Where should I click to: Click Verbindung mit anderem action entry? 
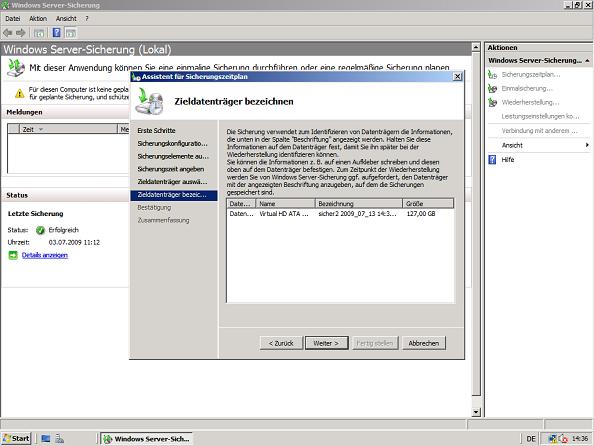point(540,131)
